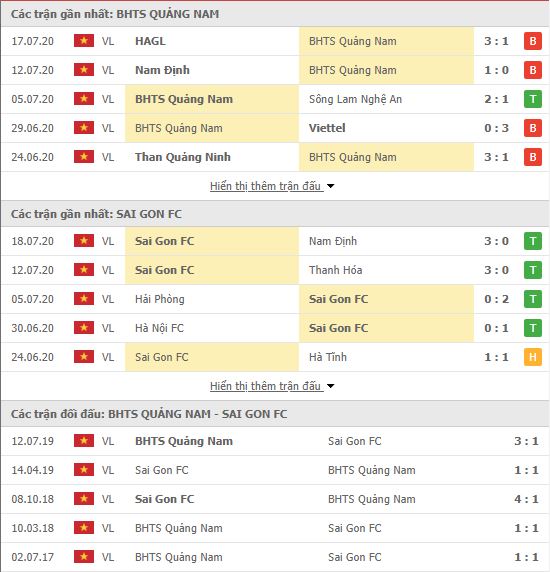
Task: Click the T result badge on Hải Phòng row
Action: coord(532,299)
